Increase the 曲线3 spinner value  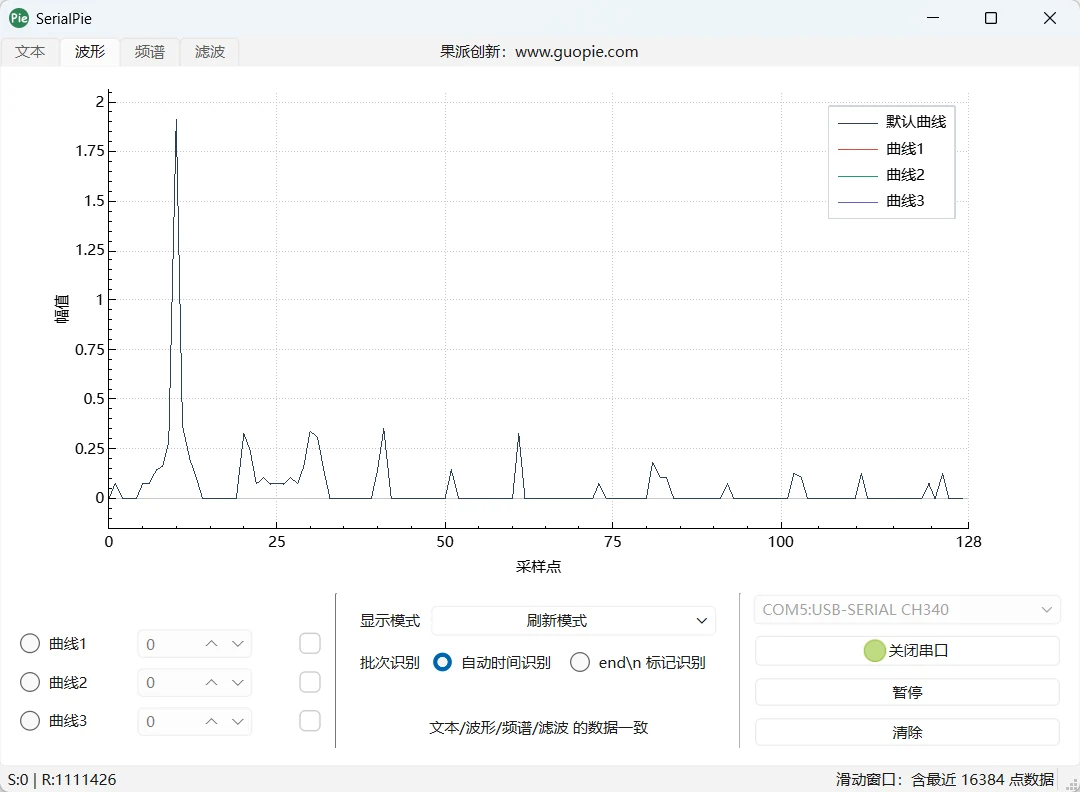211,722
